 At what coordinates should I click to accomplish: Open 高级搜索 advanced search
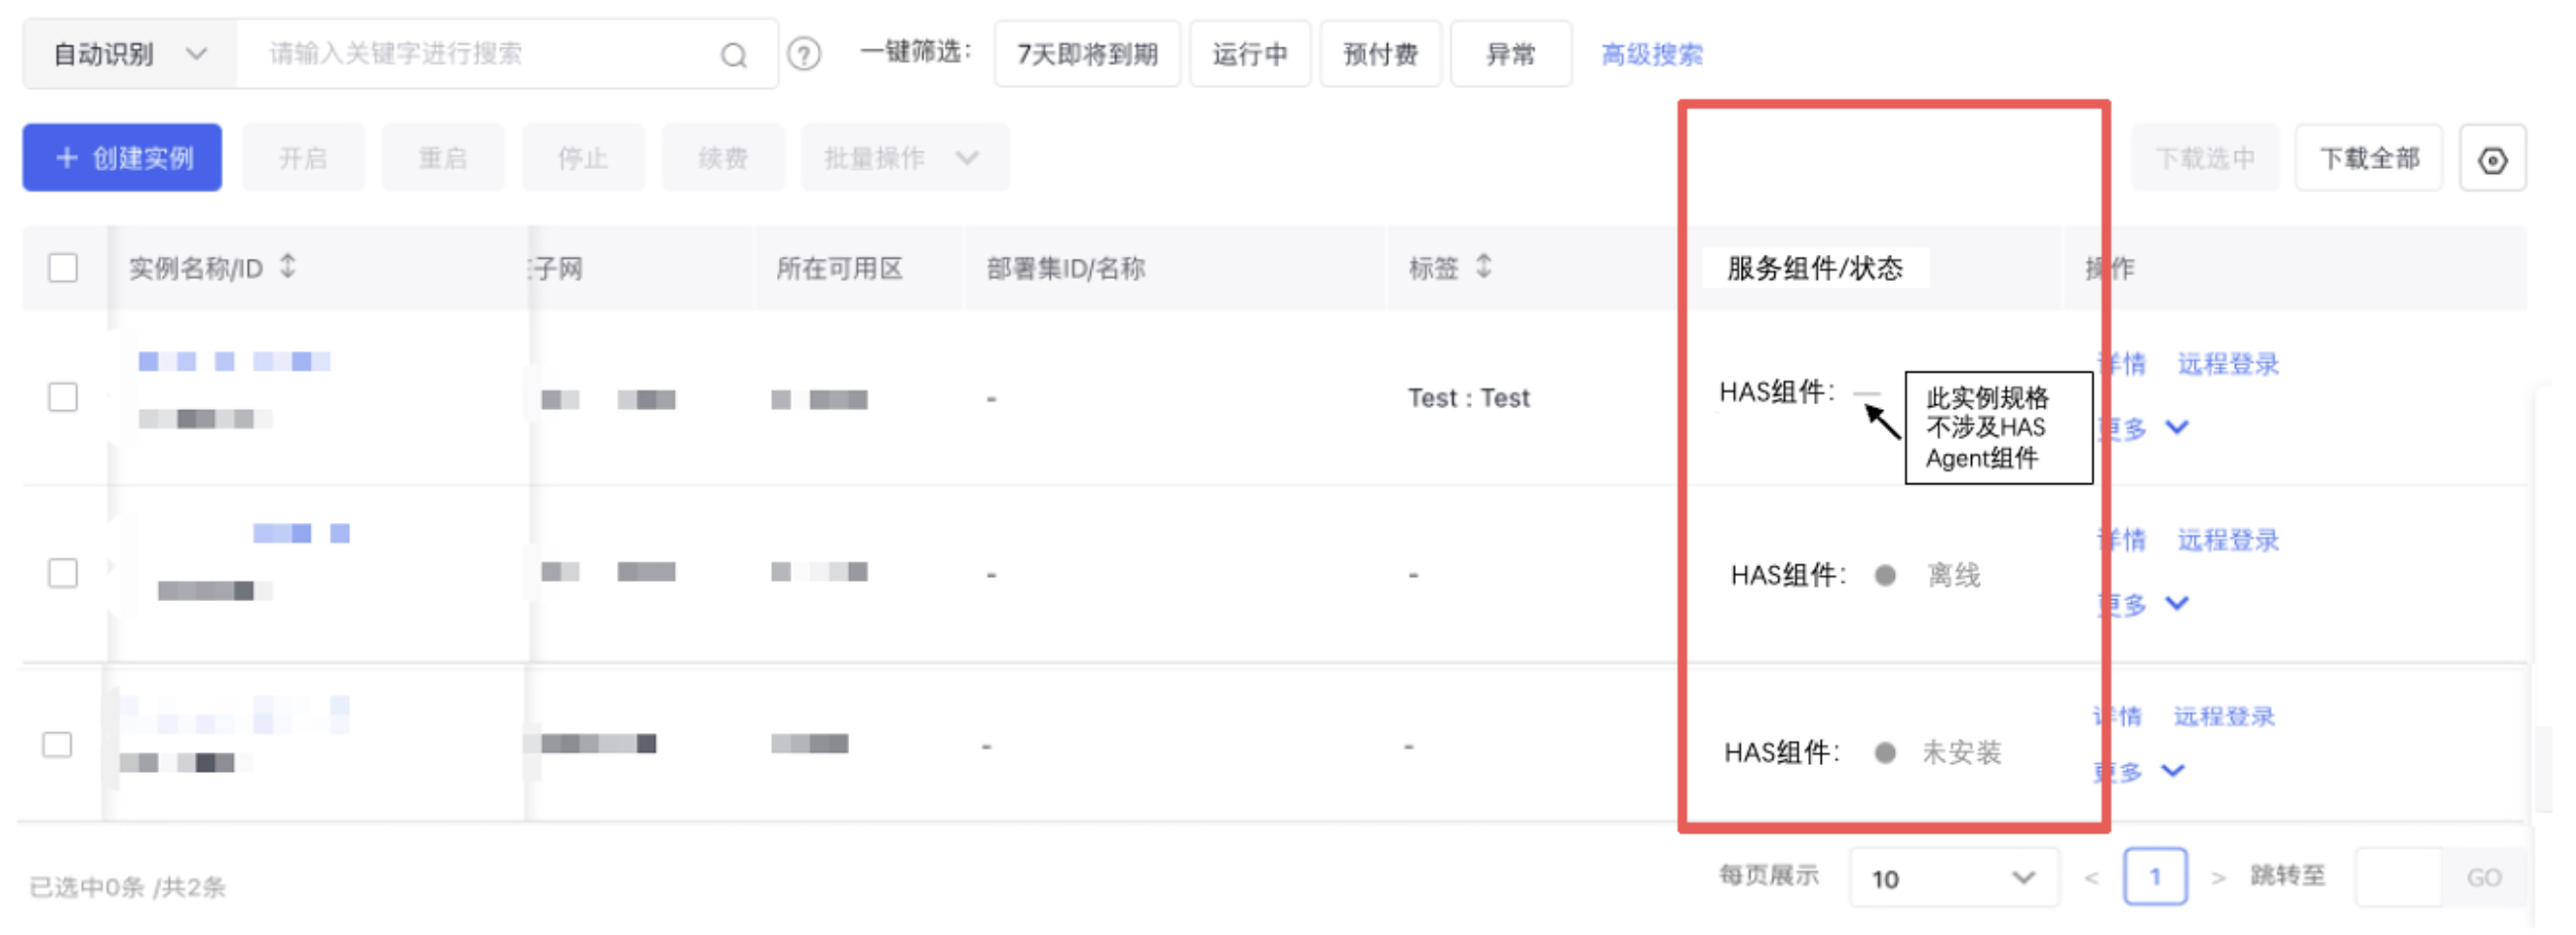coord(1652,54)
